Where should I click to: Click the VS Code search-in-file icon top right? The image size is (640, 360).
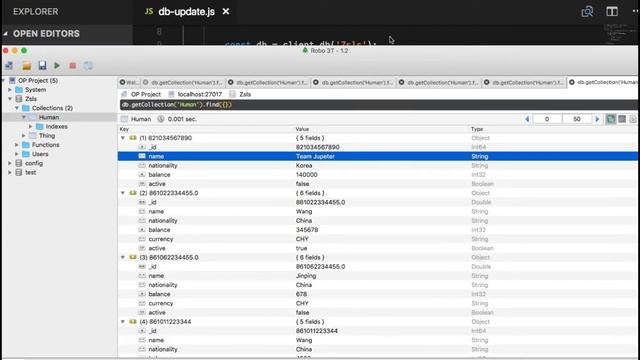click(587, 11)
